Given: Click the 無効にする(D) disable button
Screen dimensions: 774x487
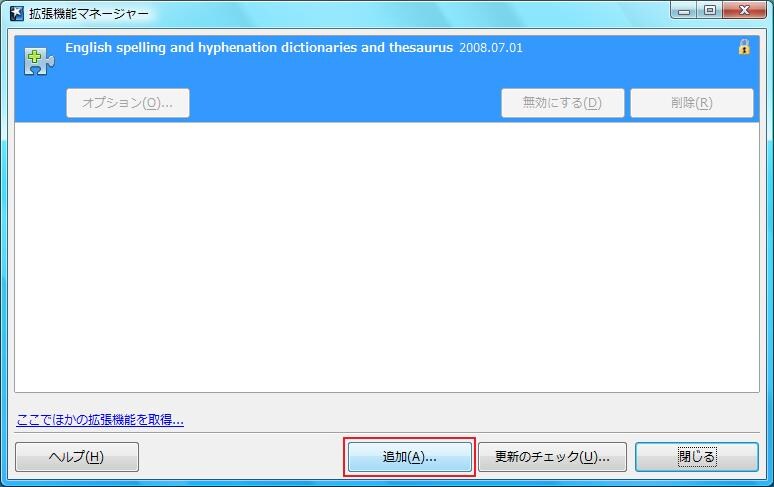Looking at the screenshot, I should [563, 103].
